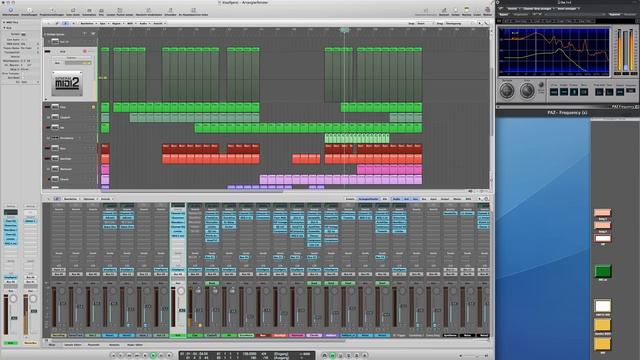Toggle the green Cycle mode button in transport

(332, 356)
